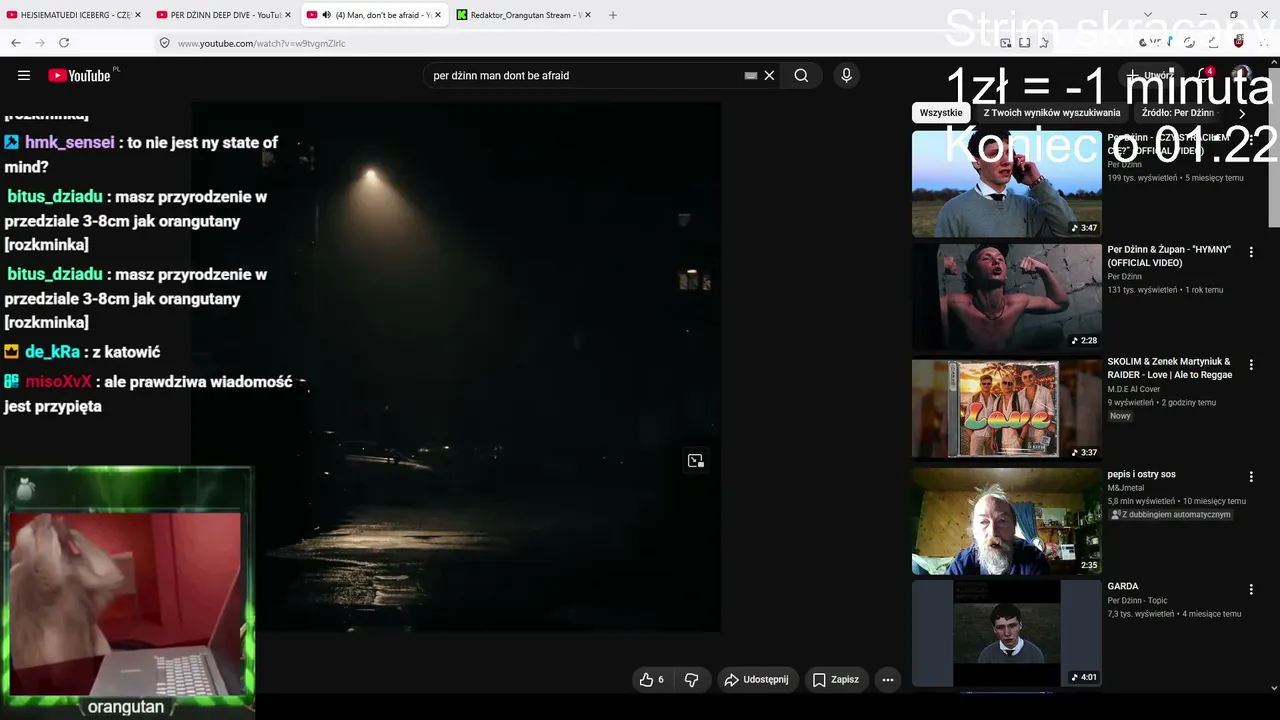Viewport: 1280px width, 720px height.
Task: Open M&Jmetal channel link
Action: click(x=1124, y=488)
